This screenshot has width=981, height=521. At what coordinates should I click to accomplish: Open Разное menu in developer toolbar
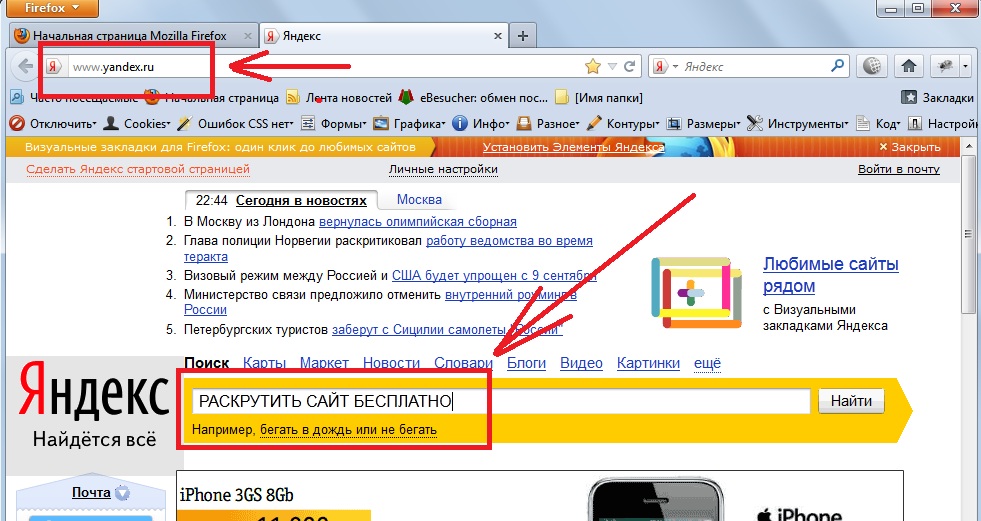(548, 124)
